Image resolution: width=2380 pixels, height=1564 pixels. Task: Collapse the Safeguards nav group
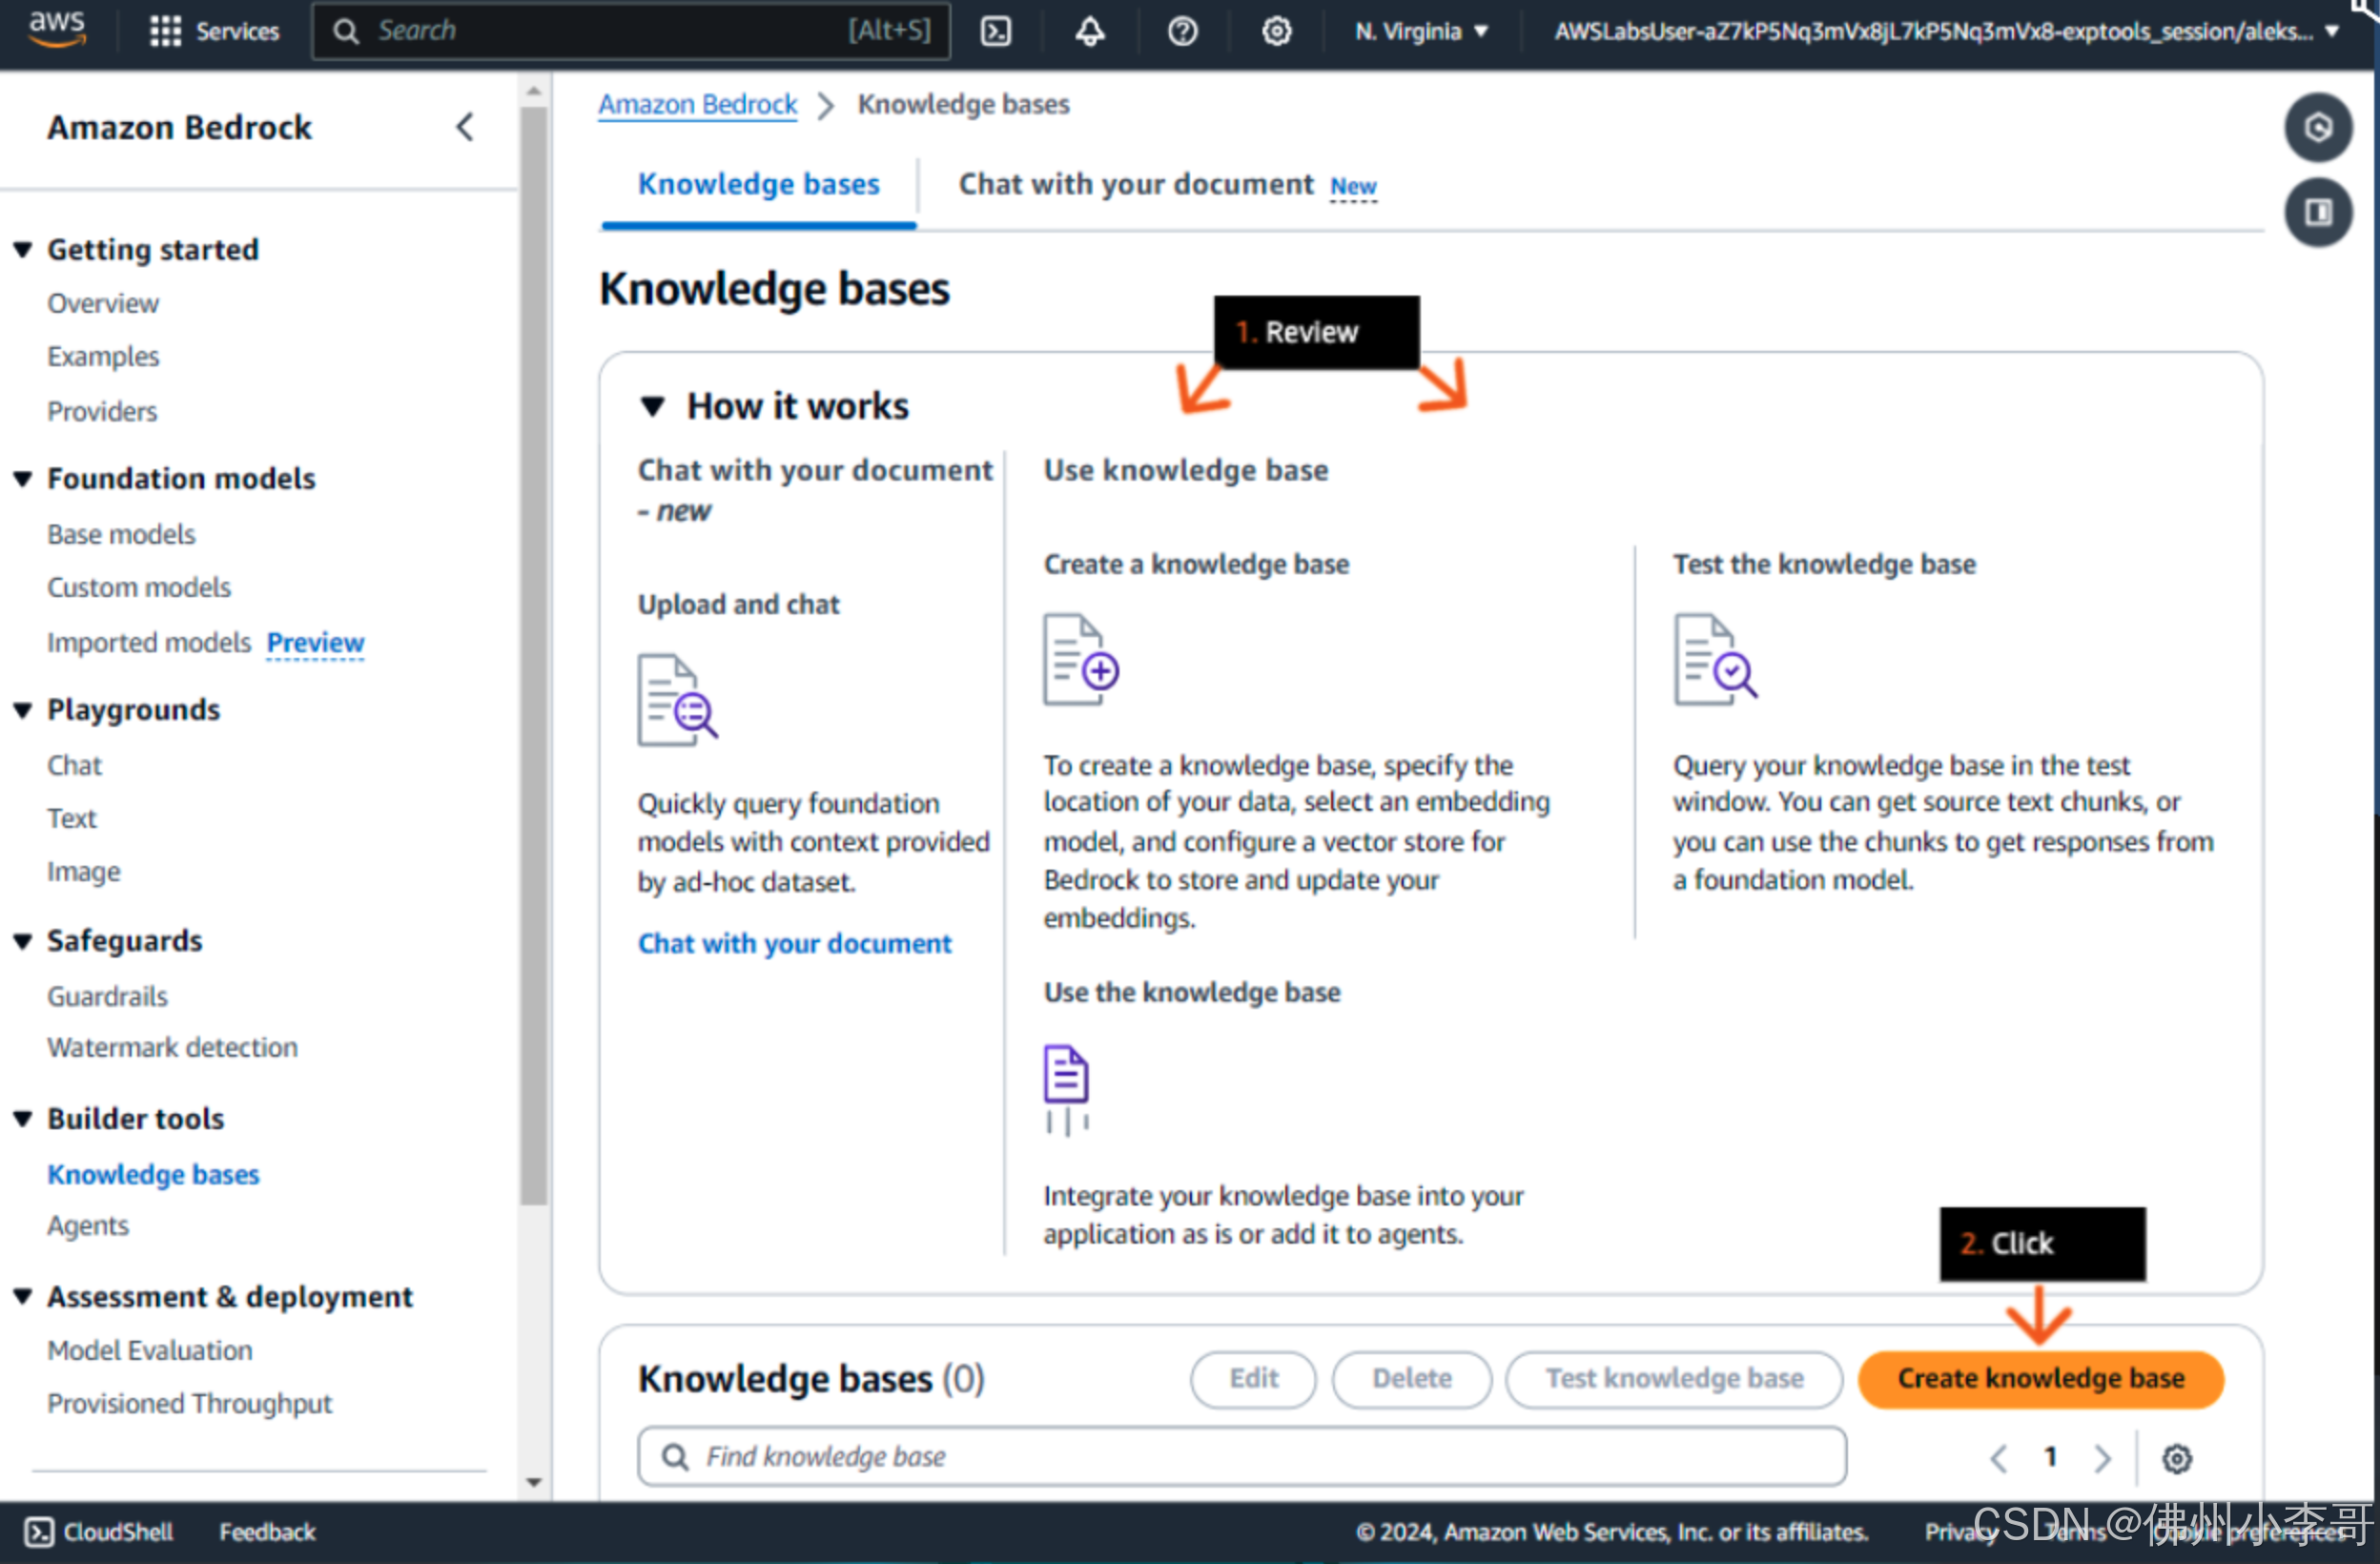click(x=23, y=940)
